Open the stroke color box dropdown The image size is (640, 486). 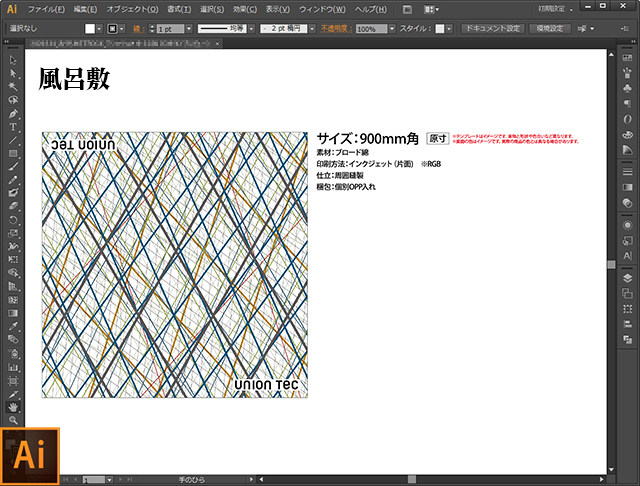click(122, 29)
